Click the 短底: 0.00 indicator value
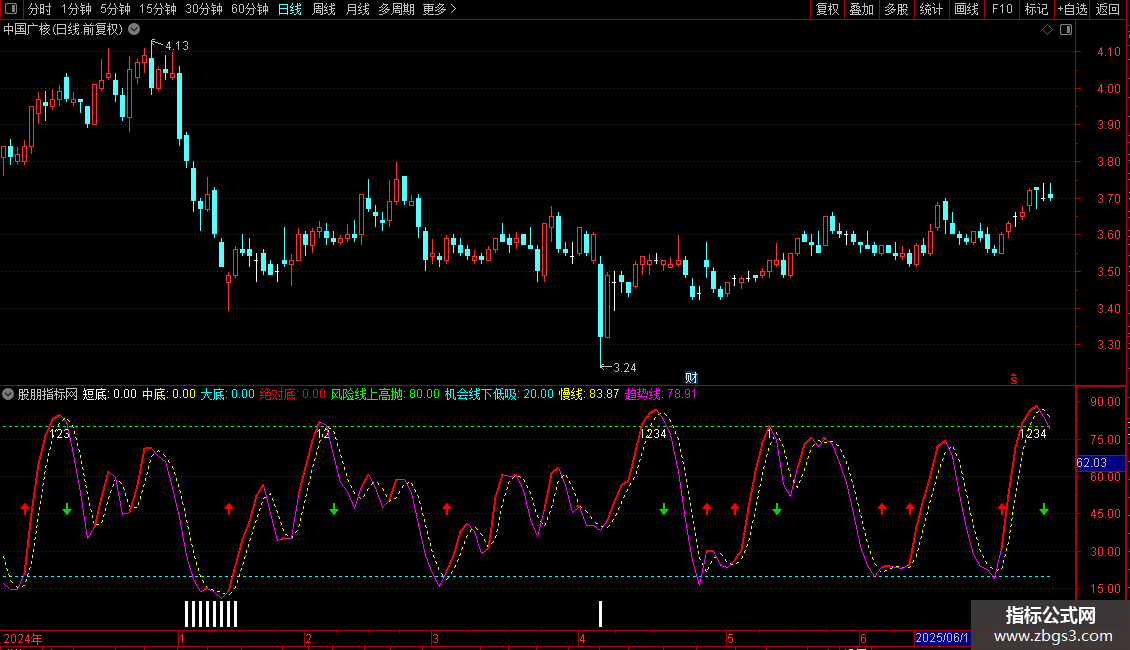 110,394
